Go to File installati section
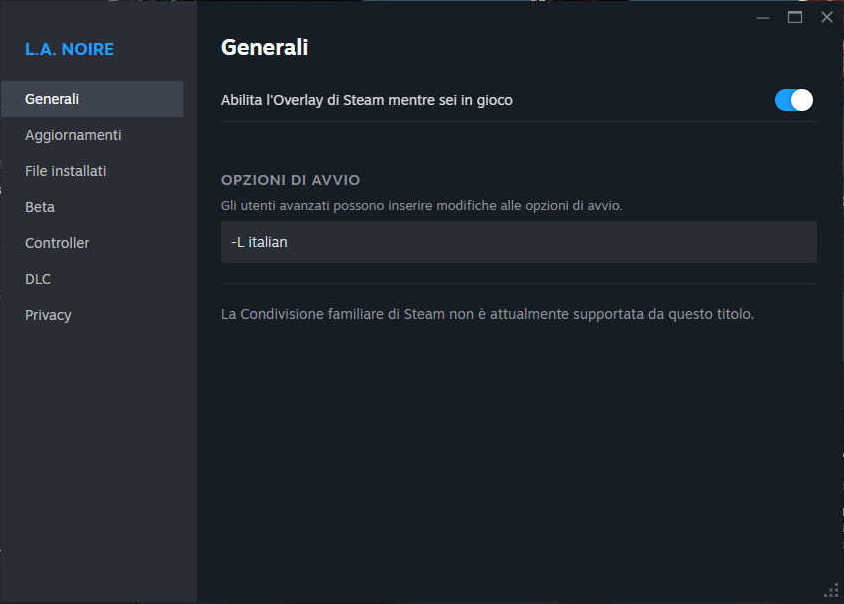This screenshot has width=844, height=604. click(66, 171)
